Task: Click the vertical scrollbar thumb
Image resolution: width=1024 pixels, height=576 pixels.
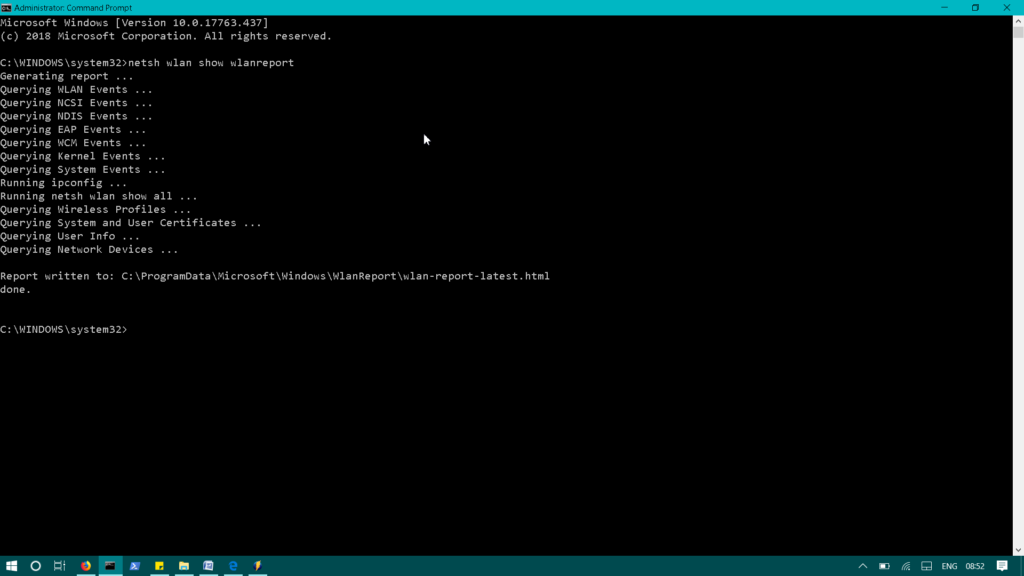Action: (x=1018, y=33)
